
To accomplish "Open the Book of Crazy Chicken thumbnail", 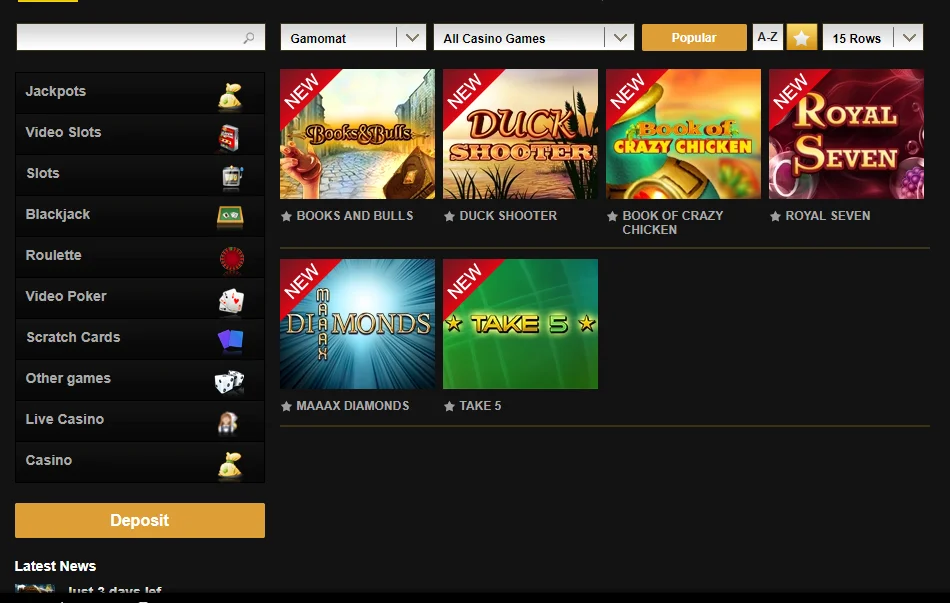I will click(683, 134).
